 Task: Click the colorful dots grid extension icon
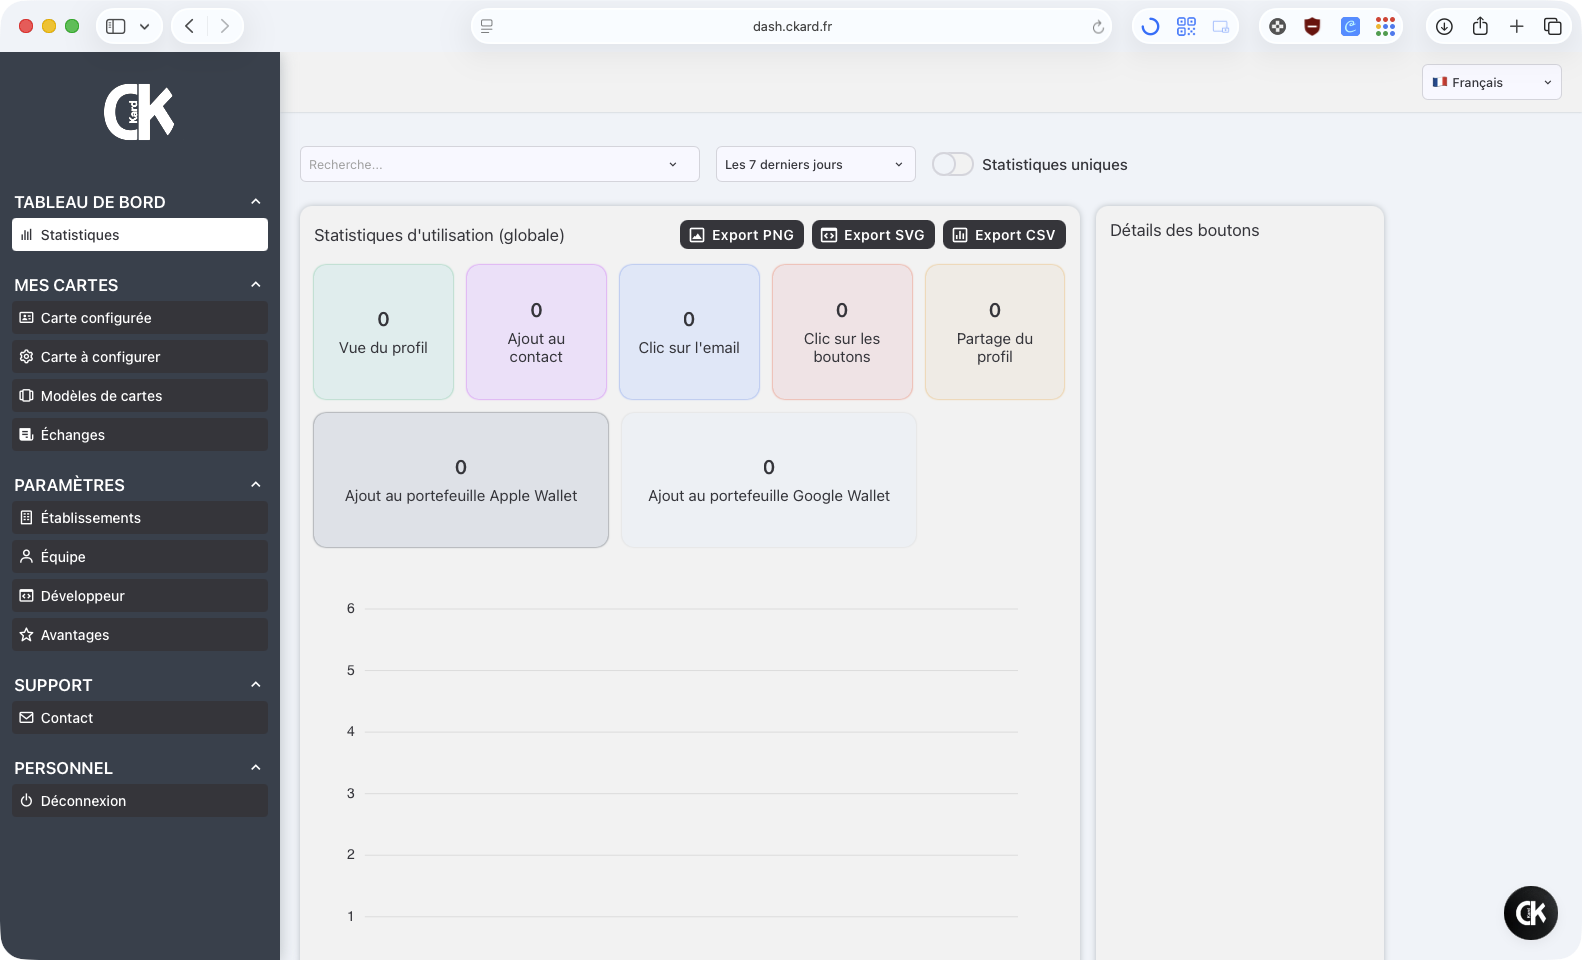tap(1385, 27)
